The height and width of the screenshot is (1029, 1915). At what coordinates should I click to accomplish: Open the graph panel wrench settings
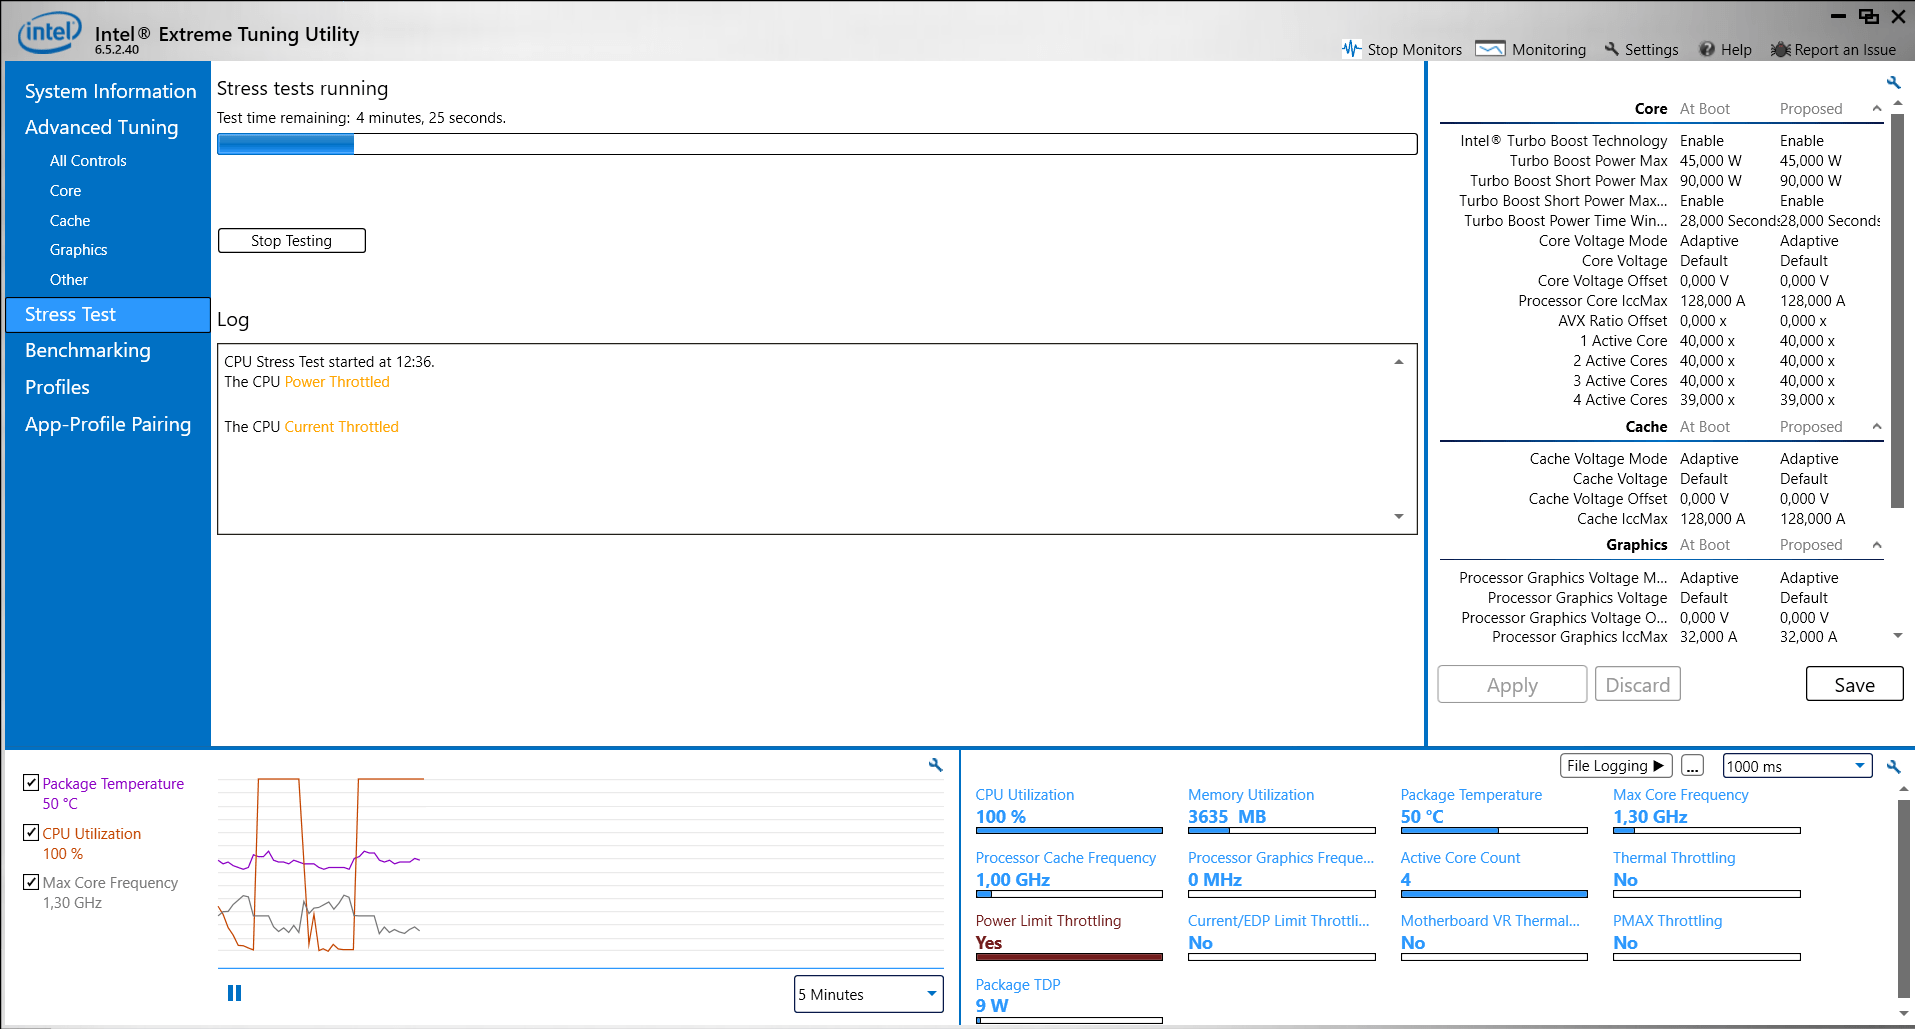coord(936,765)
